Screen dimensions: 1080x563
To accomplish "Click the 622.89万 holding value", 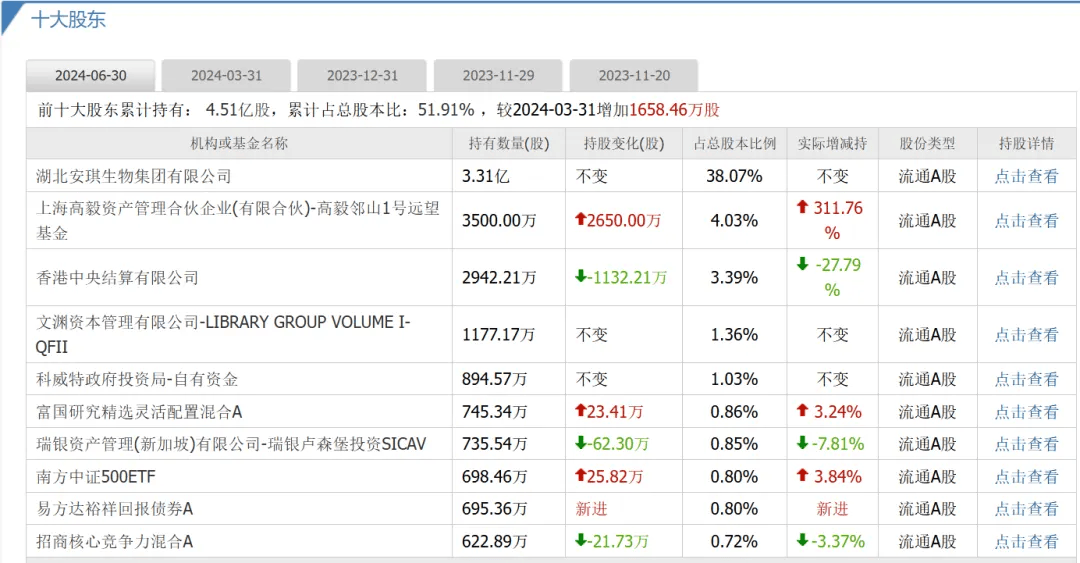I will pos(495,542).
